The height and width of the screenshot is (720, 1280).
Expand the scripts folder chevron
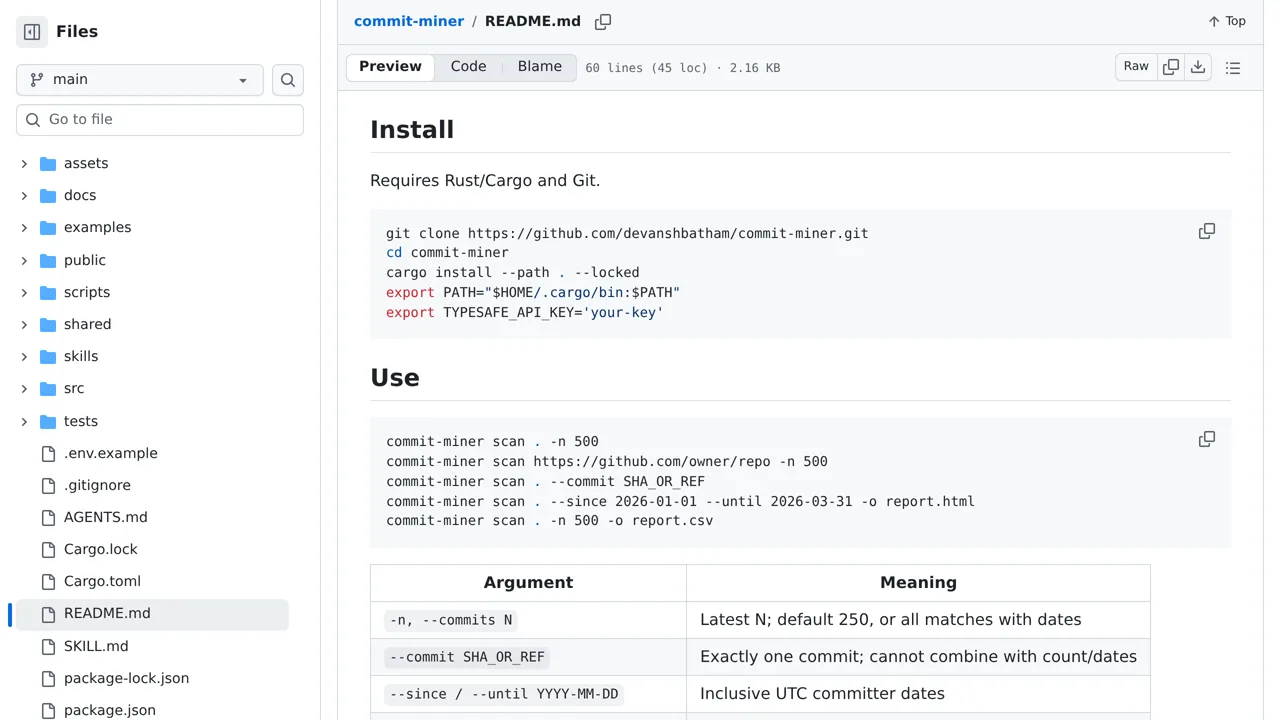(x=24, y=292)
